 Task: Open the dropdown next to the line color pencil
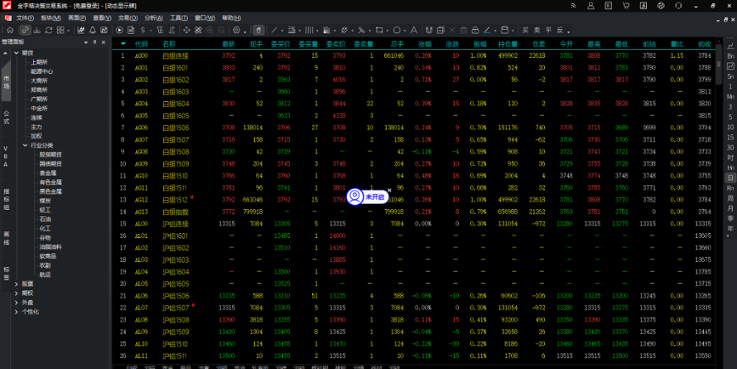tap(495, 31)
